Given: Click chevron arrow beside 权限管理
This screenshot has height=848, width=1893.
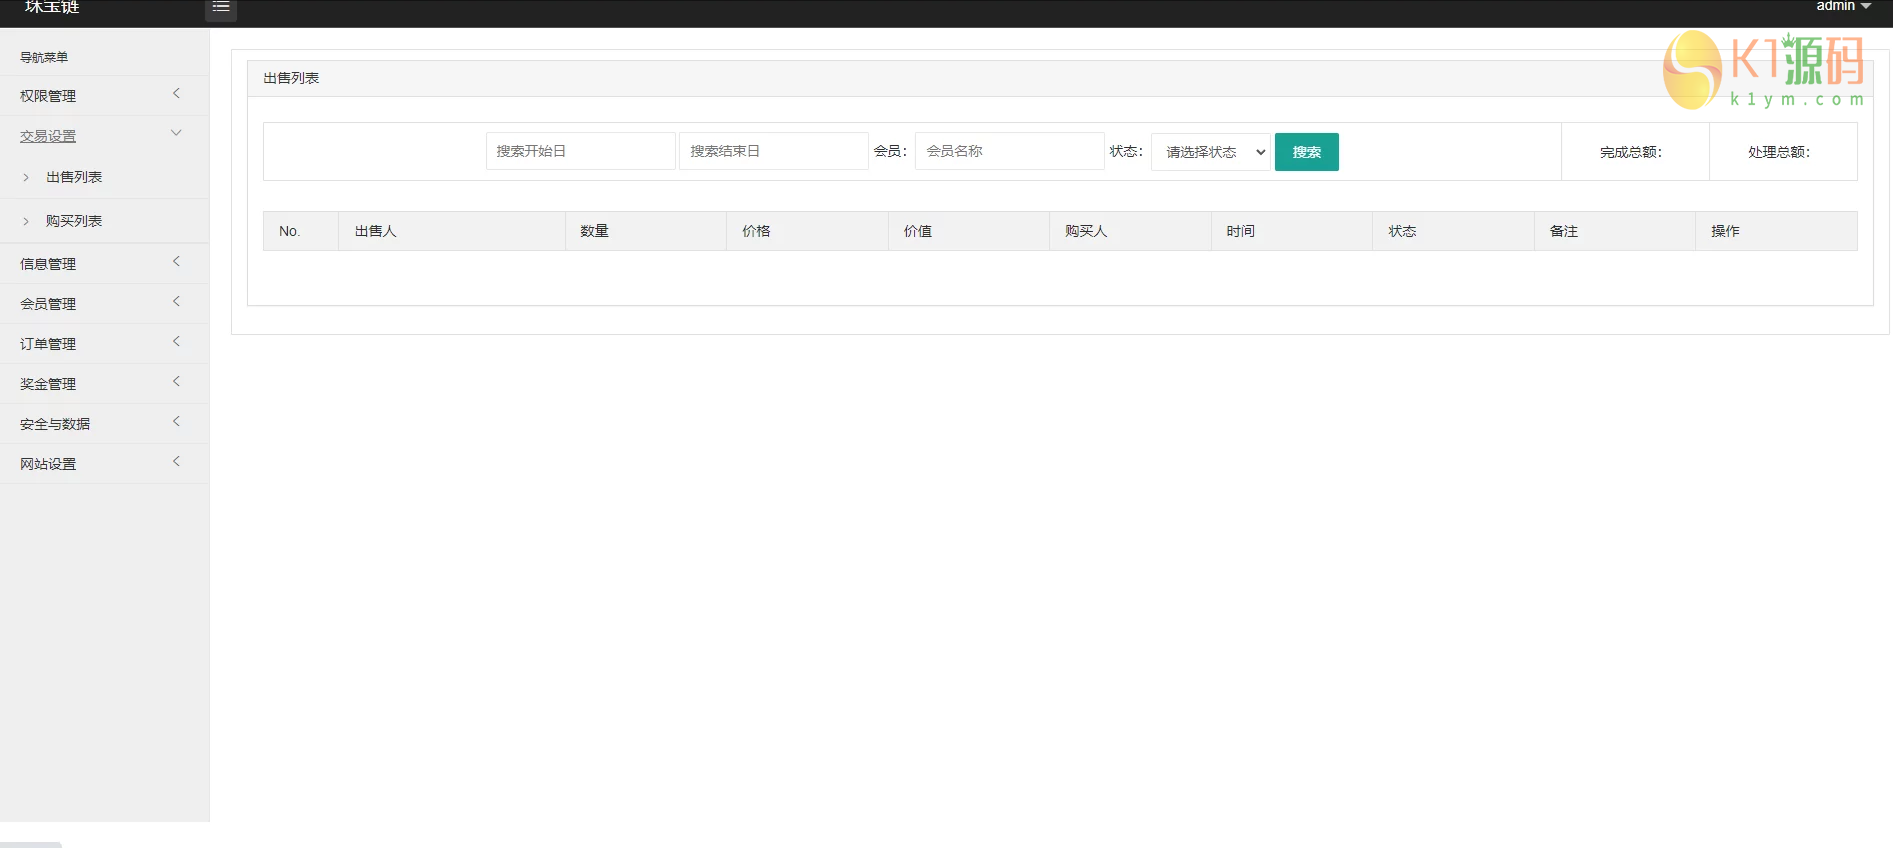Looking at the screenshot, I should coord(176,94).
